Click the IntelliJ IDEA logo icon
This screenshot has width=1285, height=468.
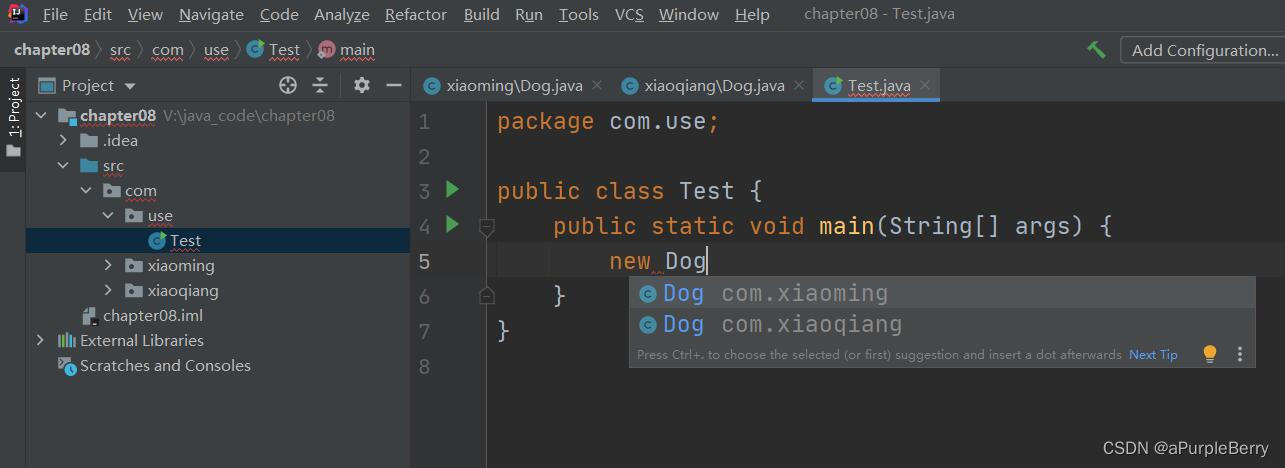18,15
